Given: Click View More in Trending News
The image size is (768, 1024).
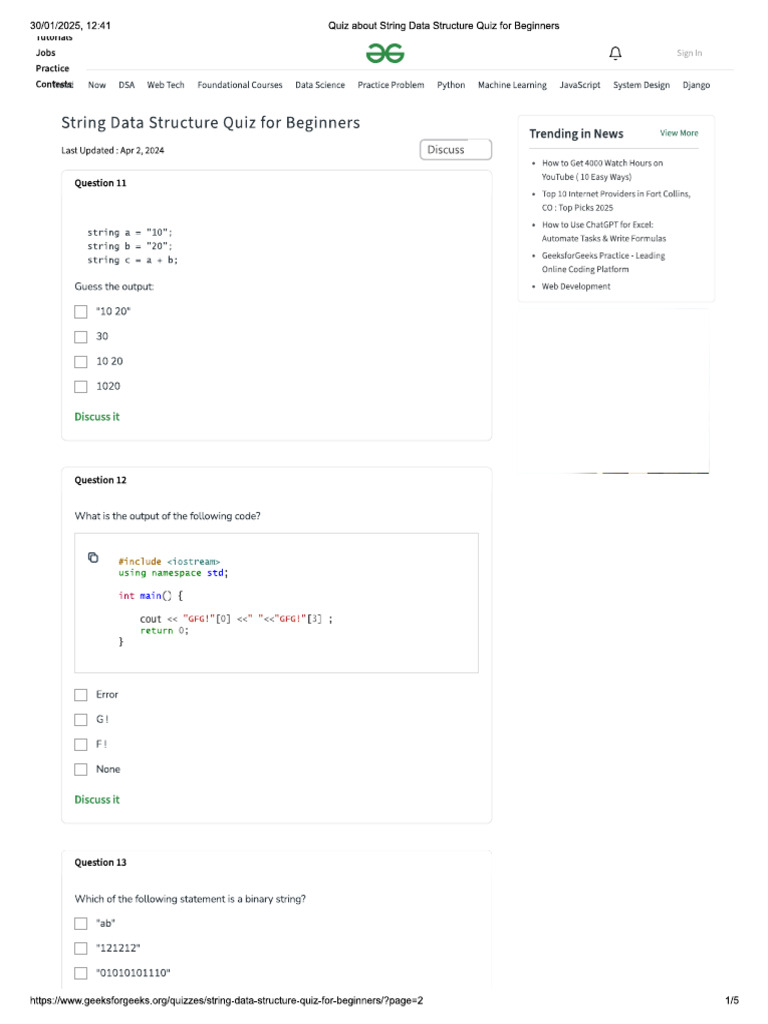Looking at the screenshot, I should [679, 133].
